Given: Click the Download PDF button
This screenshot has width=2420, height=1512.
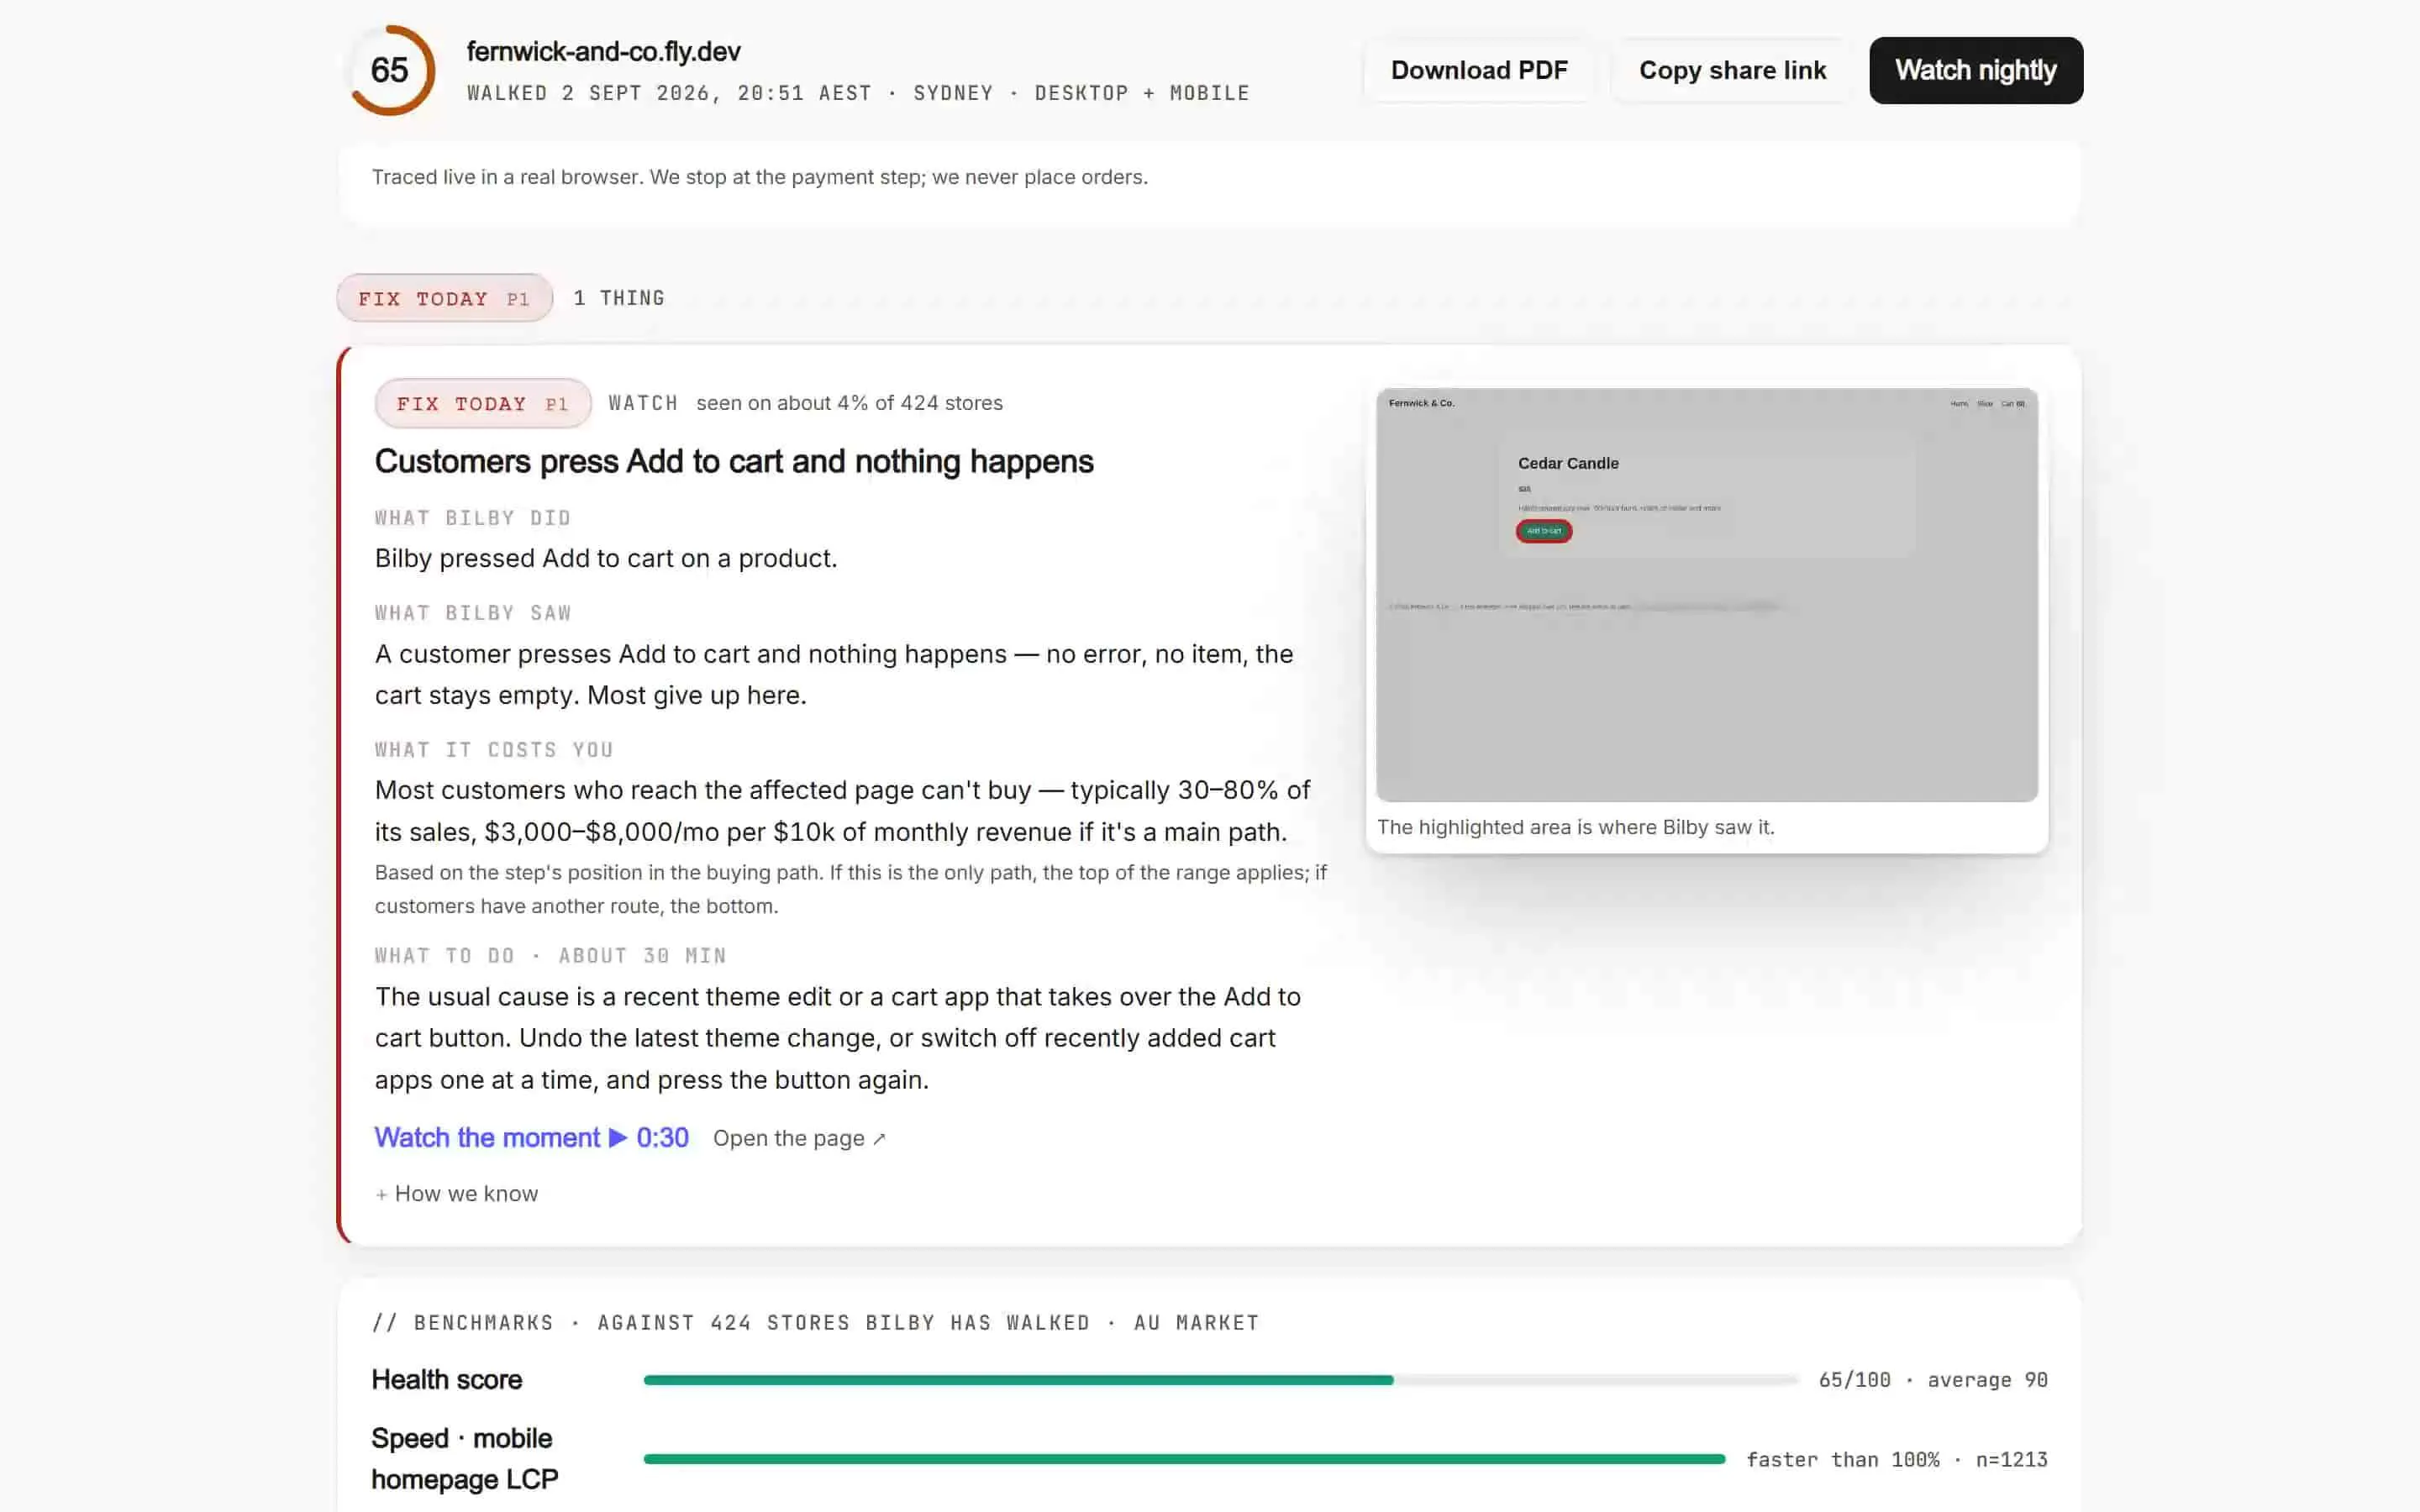Looking at the screenshot, I should pos(1479,70).
